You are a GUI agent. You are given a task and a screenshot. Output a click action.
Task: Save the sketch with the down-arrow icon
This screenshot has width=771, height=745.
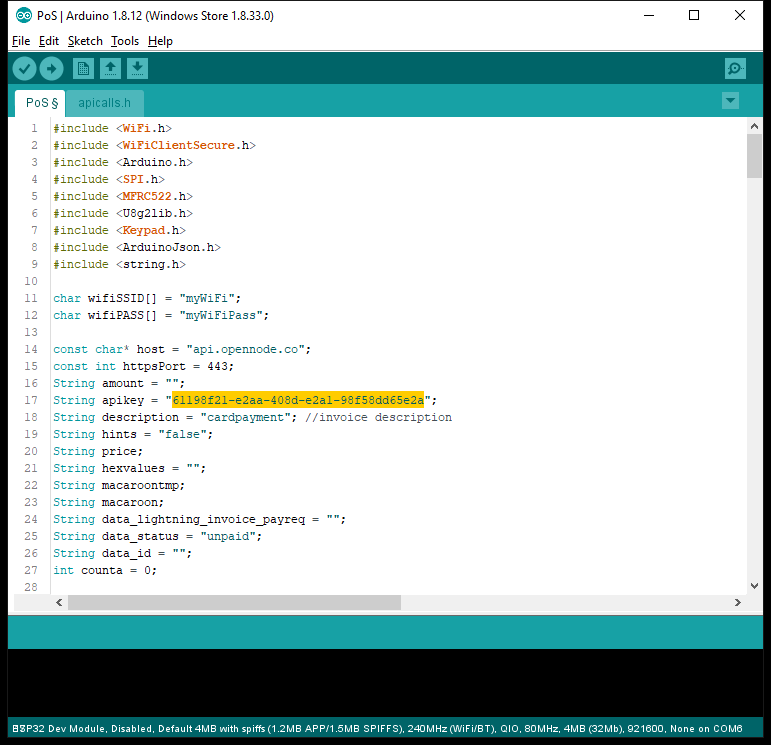coord(138,69)
